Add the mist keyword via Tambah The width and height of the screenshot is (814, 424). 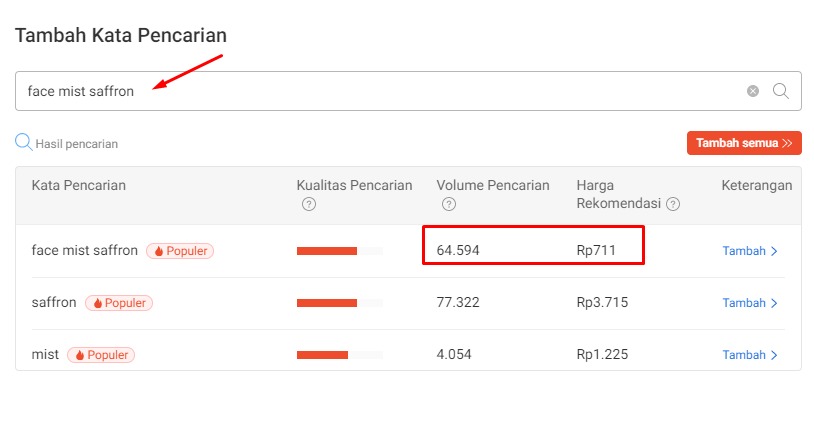click(749, 355)
